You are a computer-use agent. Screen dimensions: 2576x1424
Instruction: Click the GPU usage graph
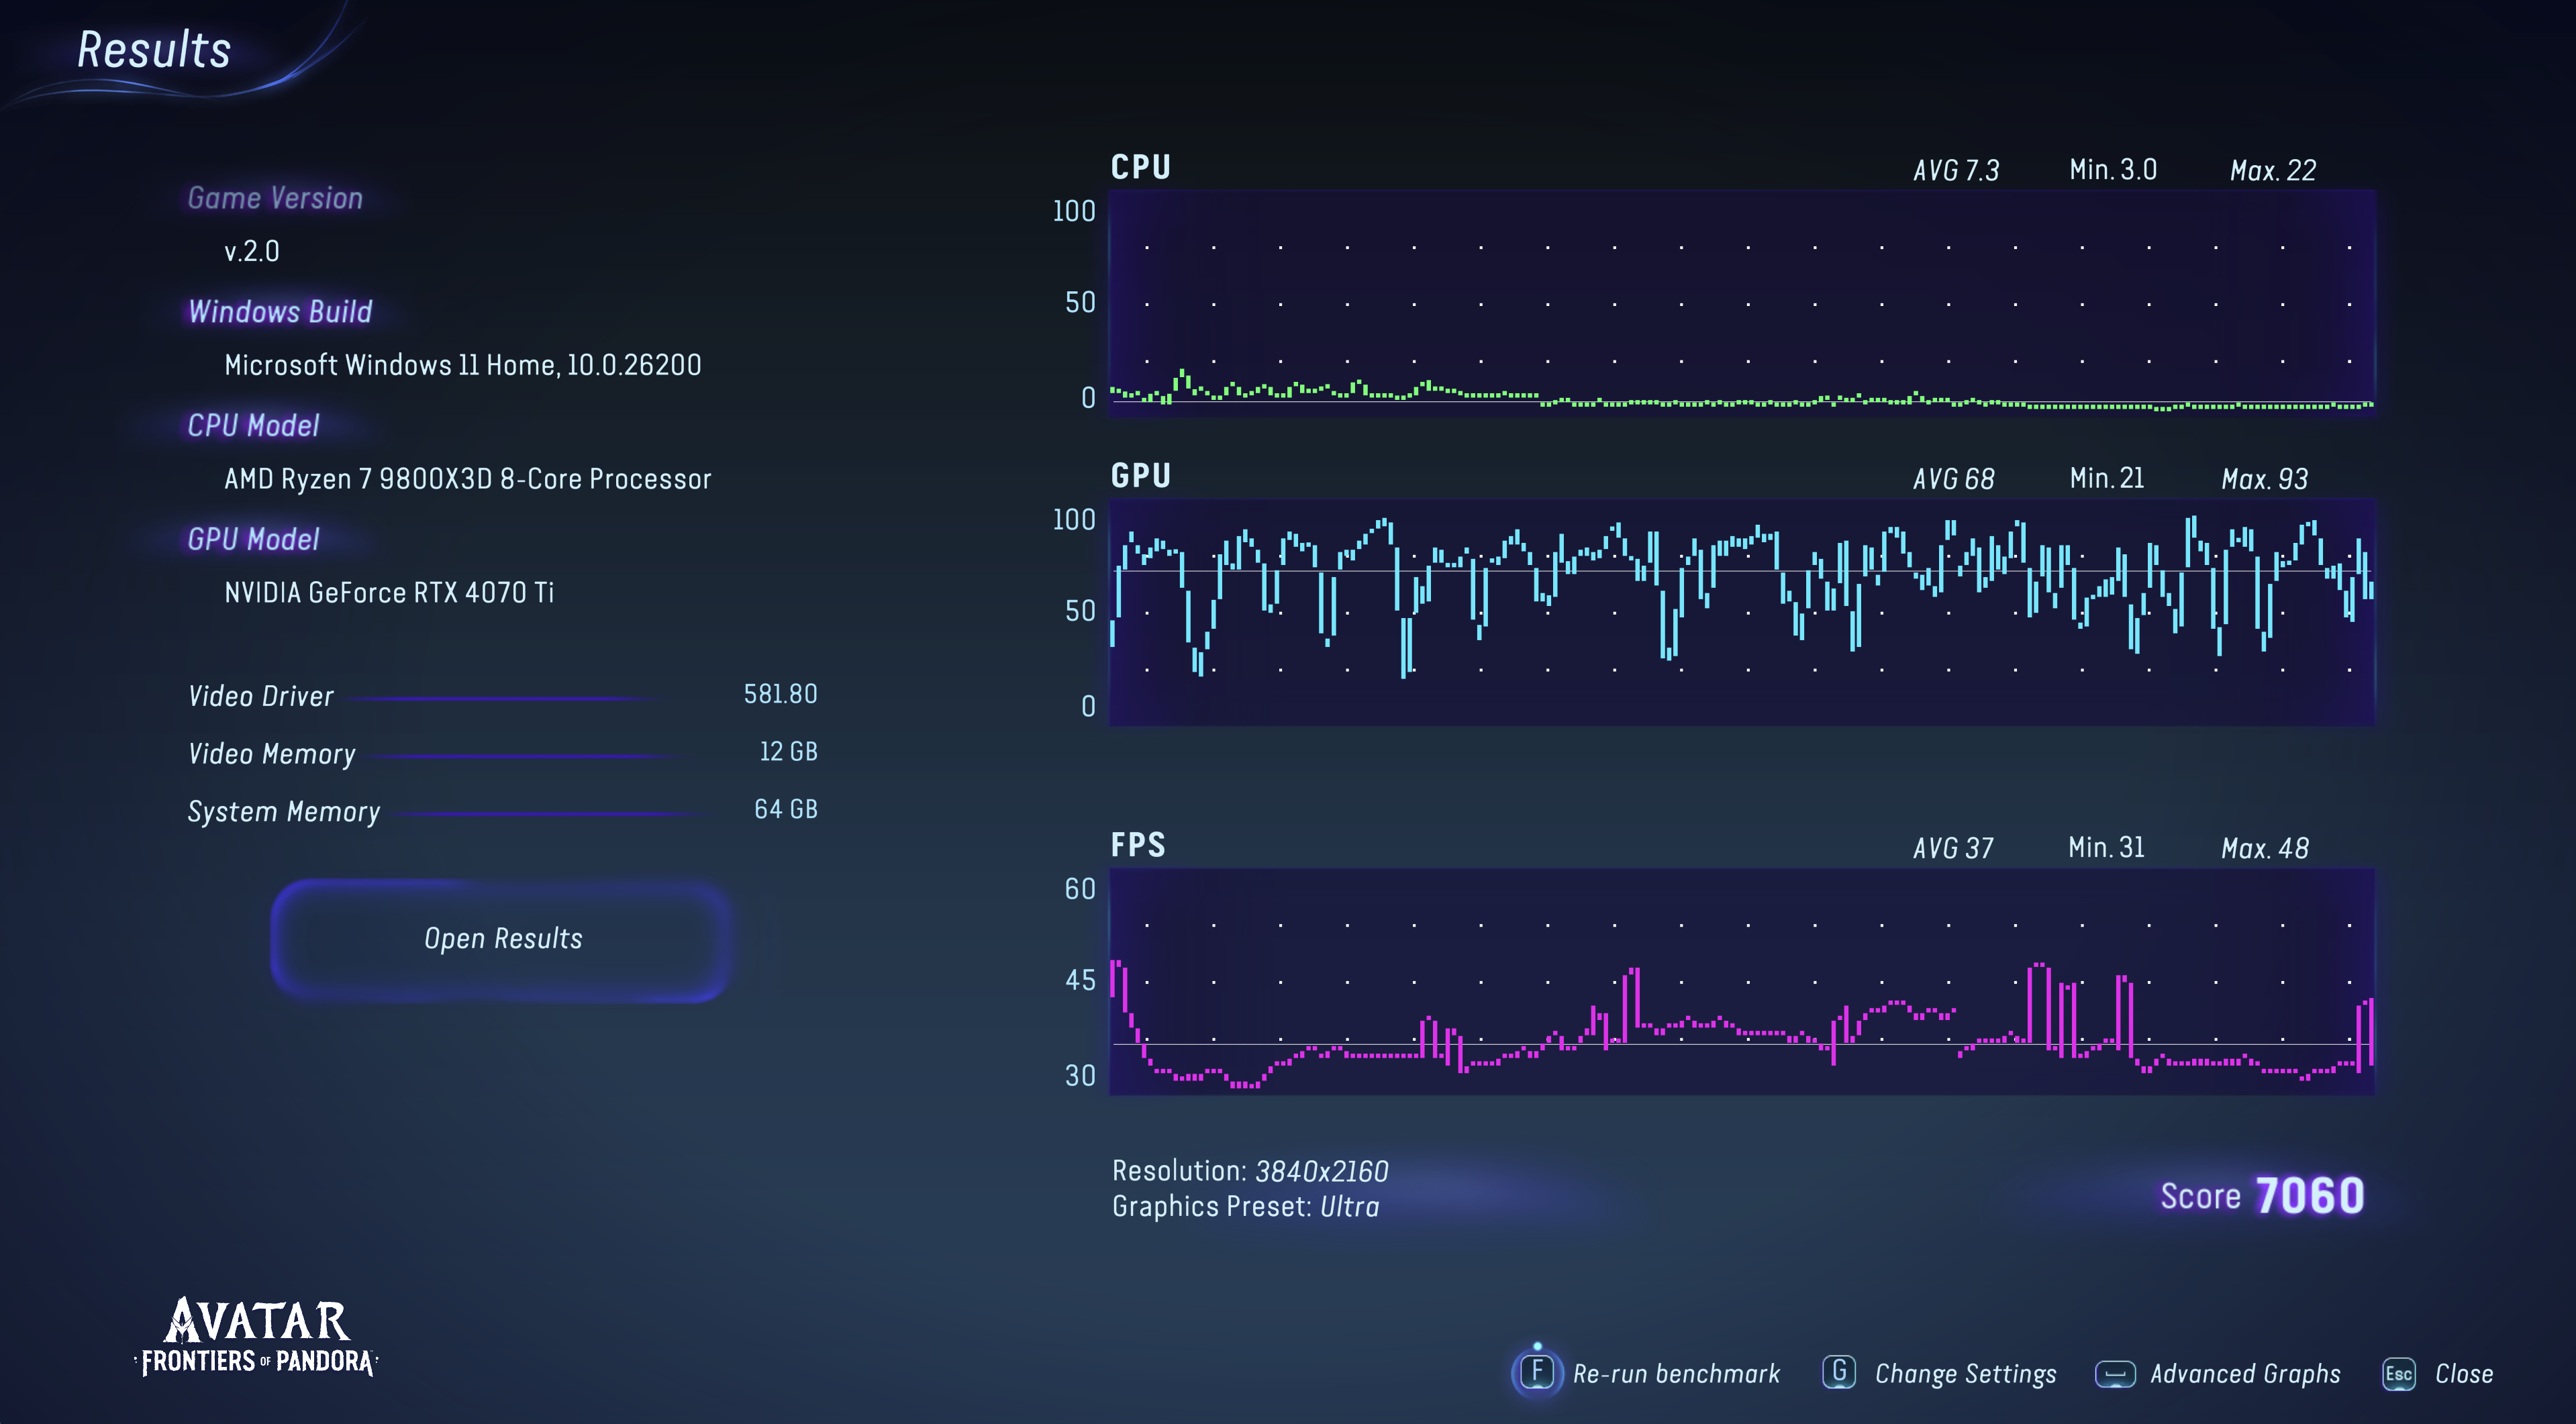[x=1741, y=611]
